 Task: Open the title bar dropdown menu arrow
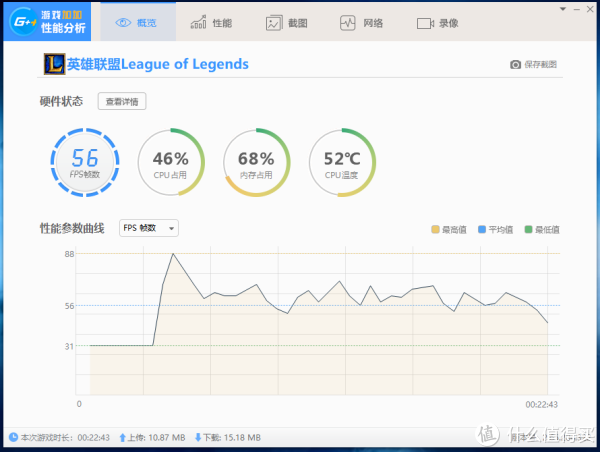(562, 9)
